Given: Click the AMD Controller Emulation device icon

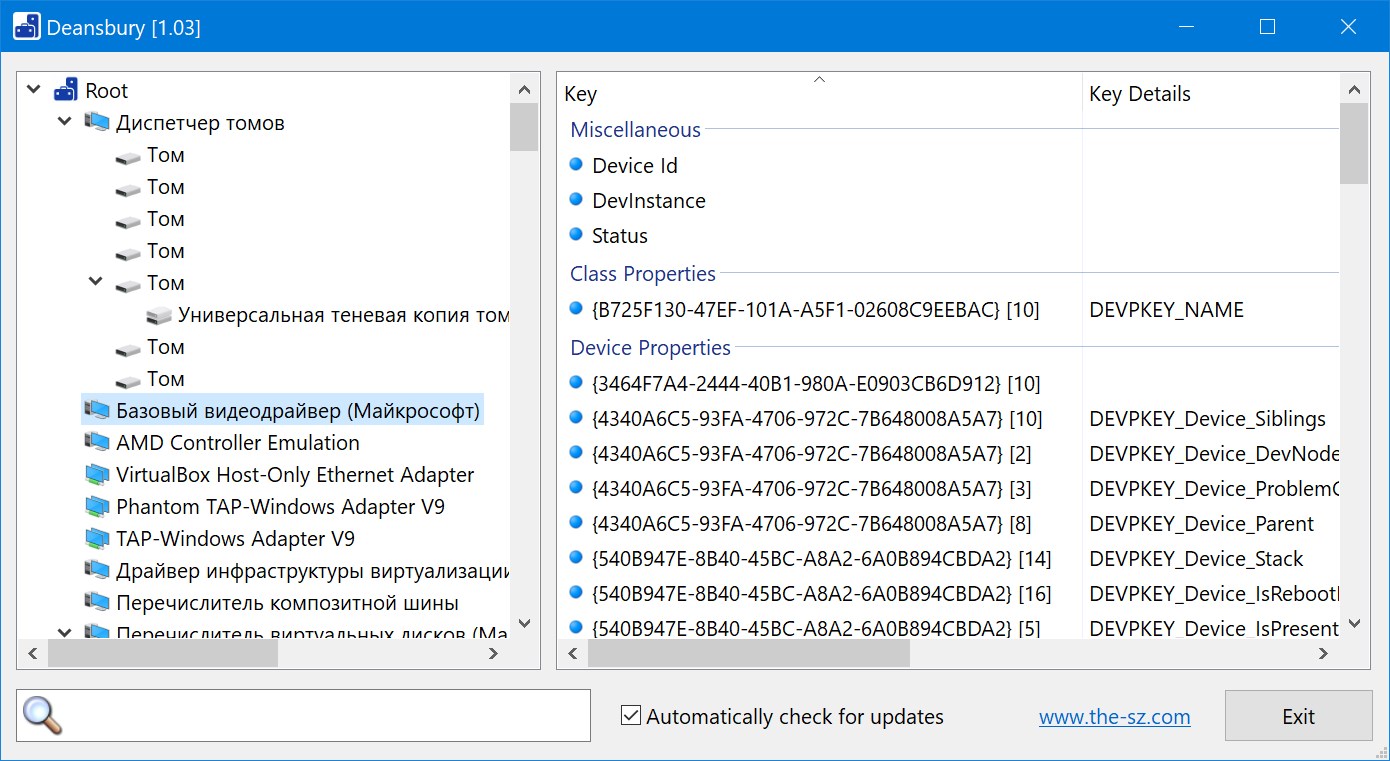Looking at the screenshot, I should point(97,443).
